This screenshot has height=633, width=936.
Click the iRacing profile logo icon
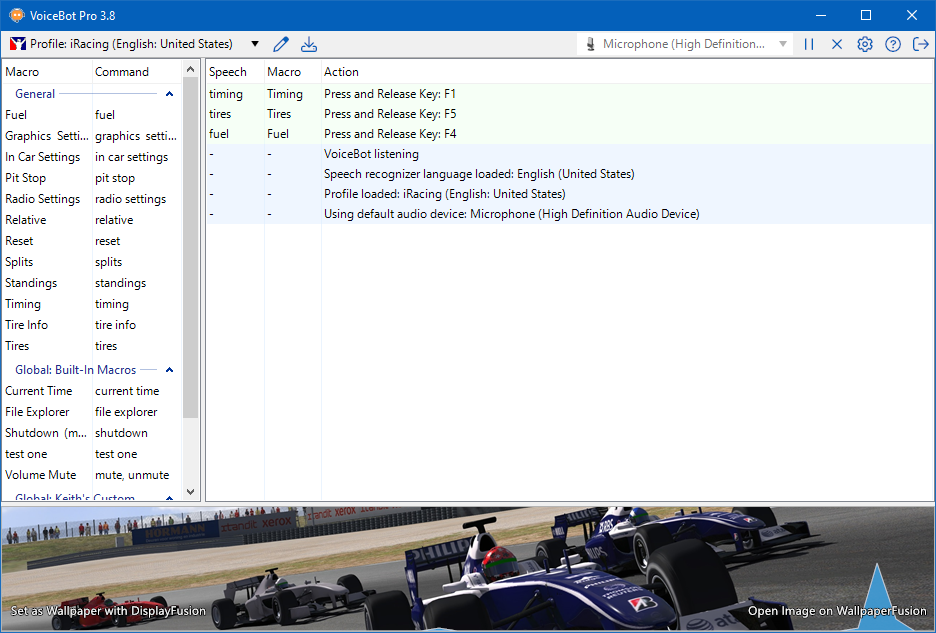pos(17,44)
